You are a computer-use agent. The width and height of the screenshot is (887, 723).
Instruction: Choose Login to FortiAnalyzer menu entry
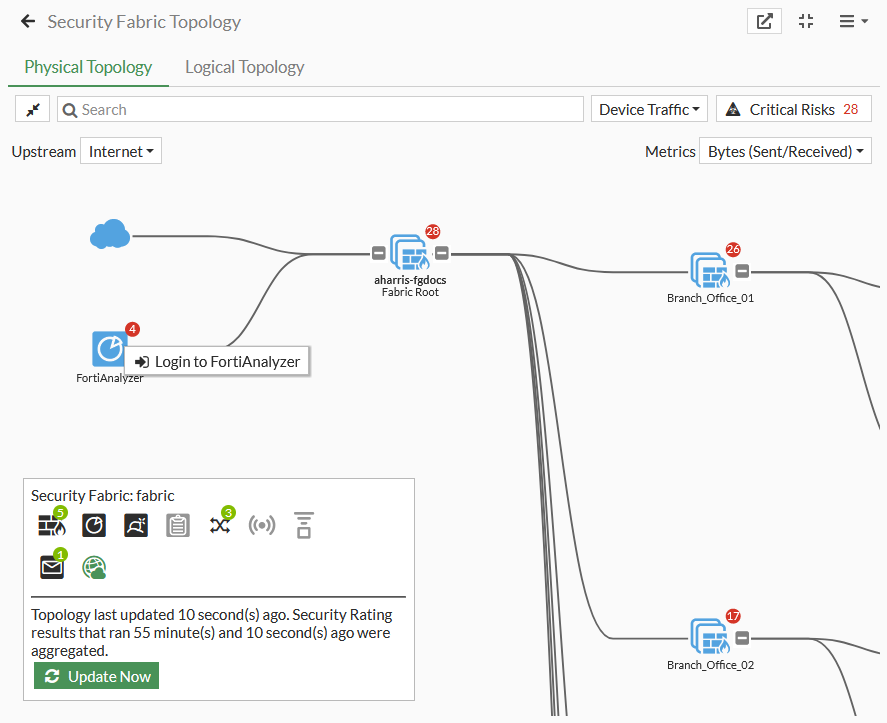217,362
